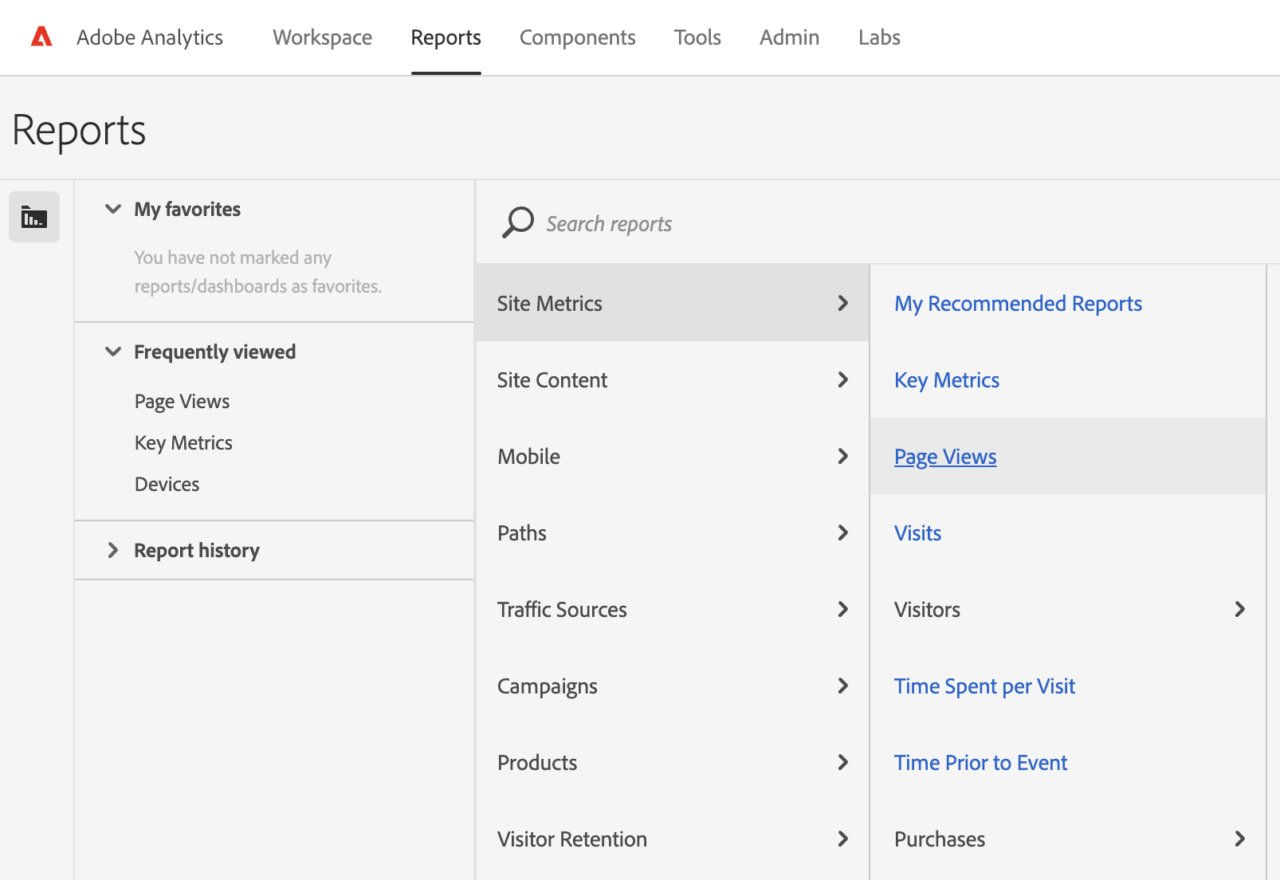Expand the Site Content arrow
Image resolution: width=1280 pixels, height=880 pixels.
pos(843,380)
